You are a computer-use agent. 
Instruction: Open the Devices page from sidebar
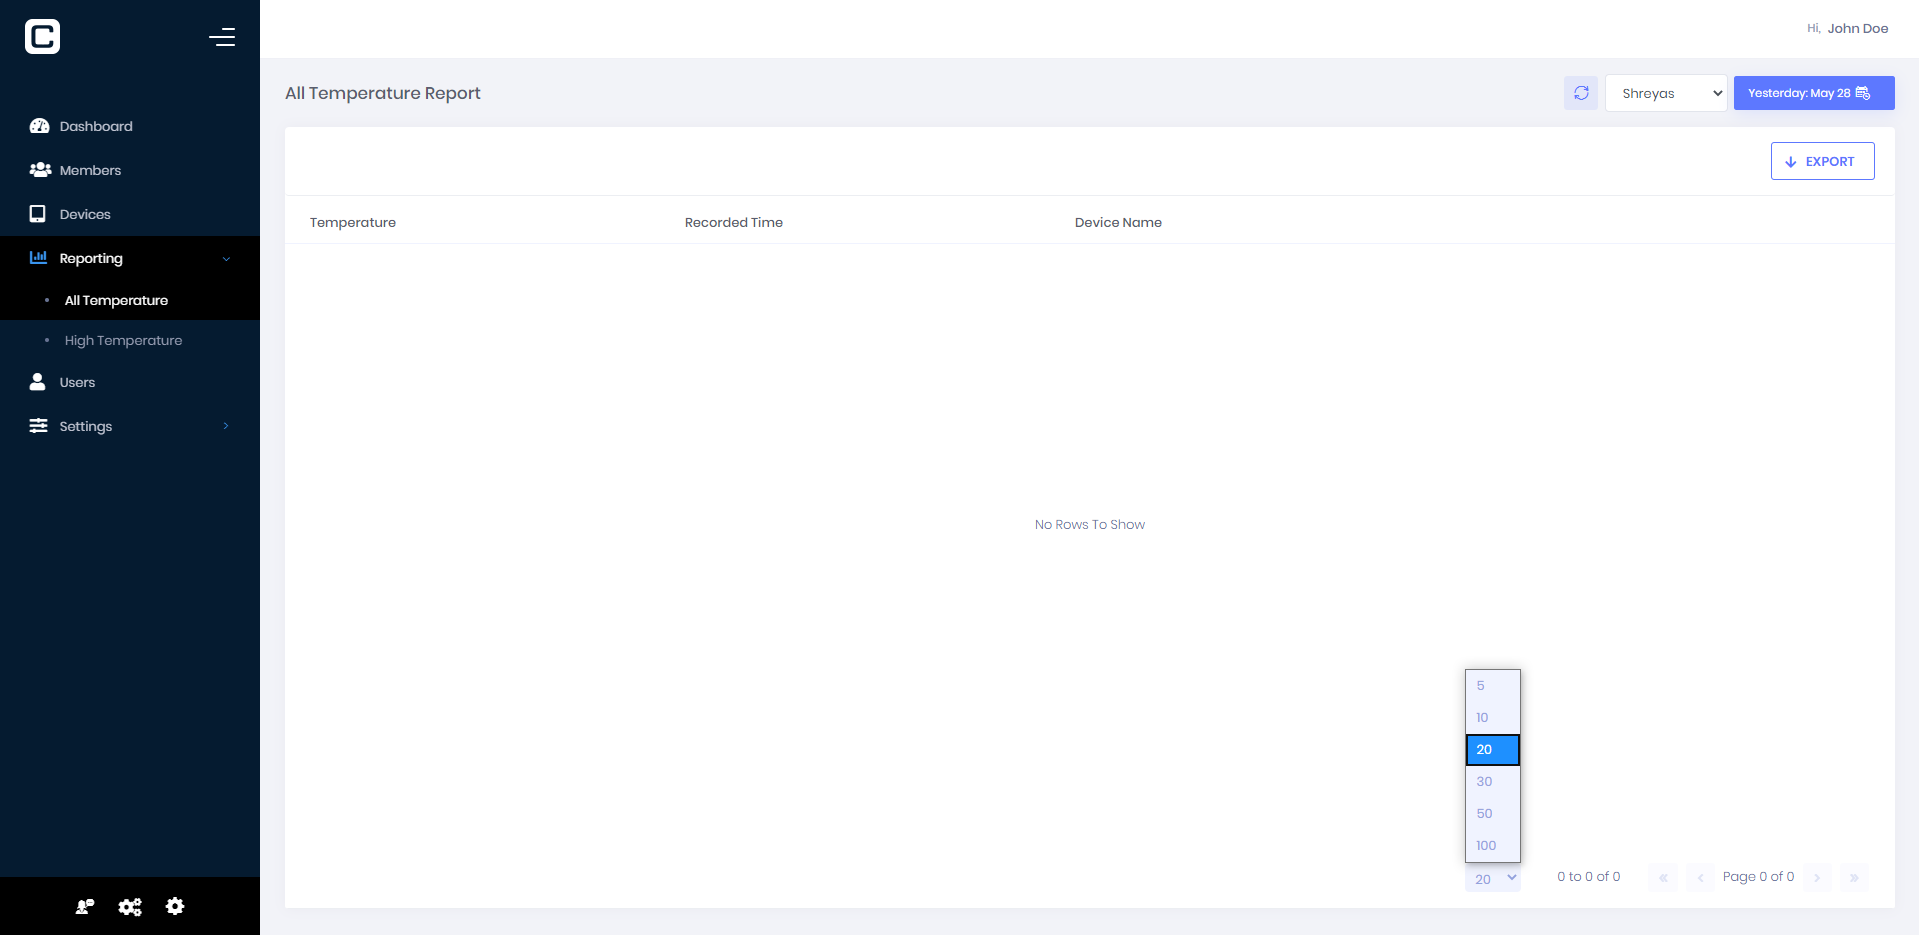85,214
